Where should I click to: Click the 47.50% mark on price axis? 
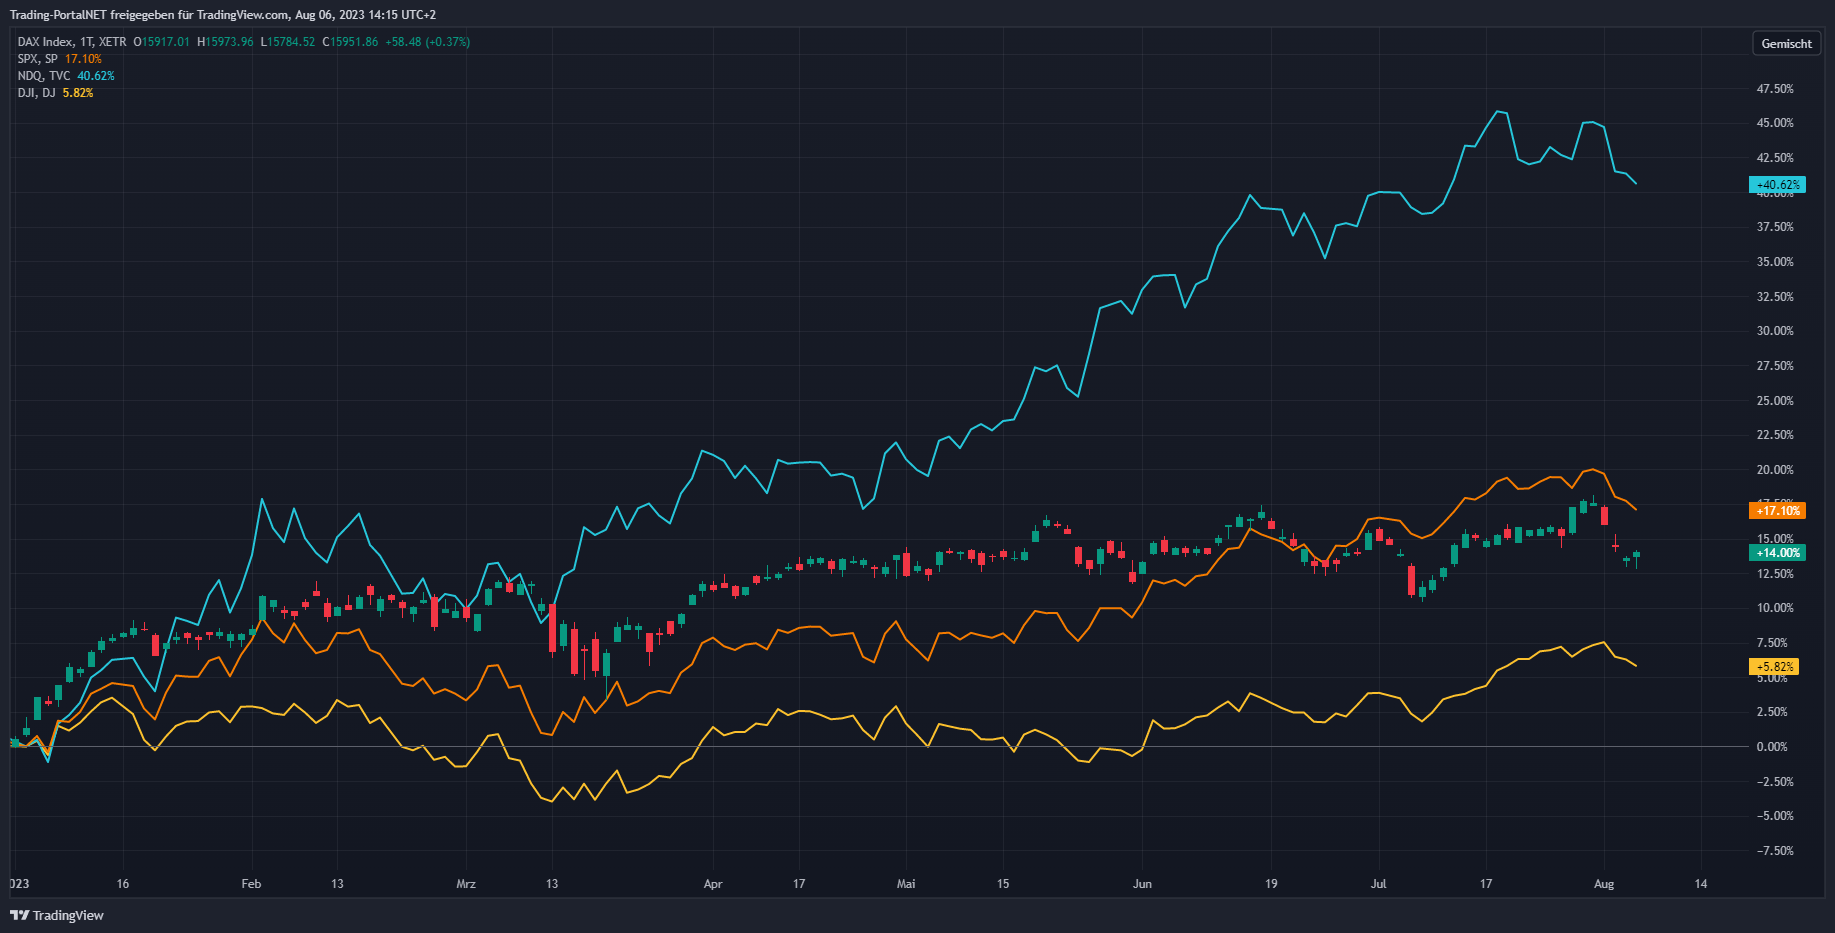coord(1775,89)
